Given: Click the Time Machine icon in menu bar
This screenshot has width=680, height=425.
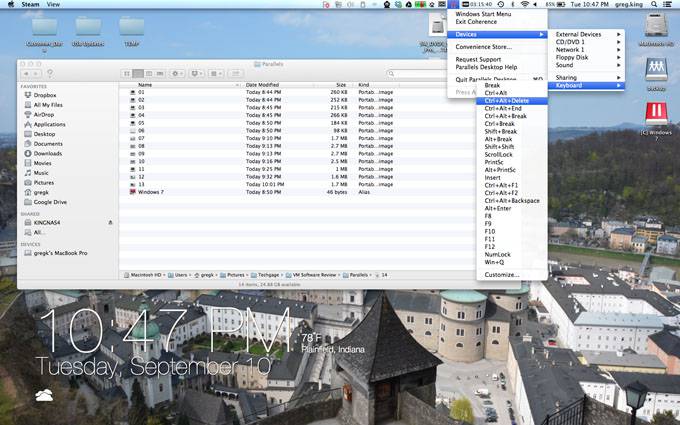Looking at the screenshot, I should (x=500, y=4).
